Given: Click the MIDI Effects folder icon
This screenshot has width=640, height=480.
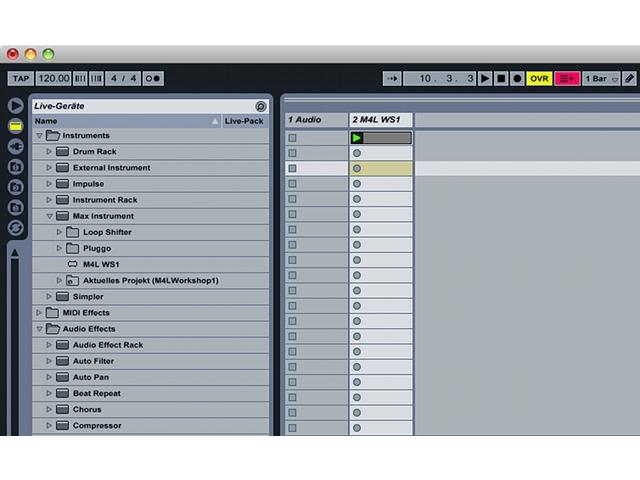Looking at the screenshot, I should click(x=52, y=313).
